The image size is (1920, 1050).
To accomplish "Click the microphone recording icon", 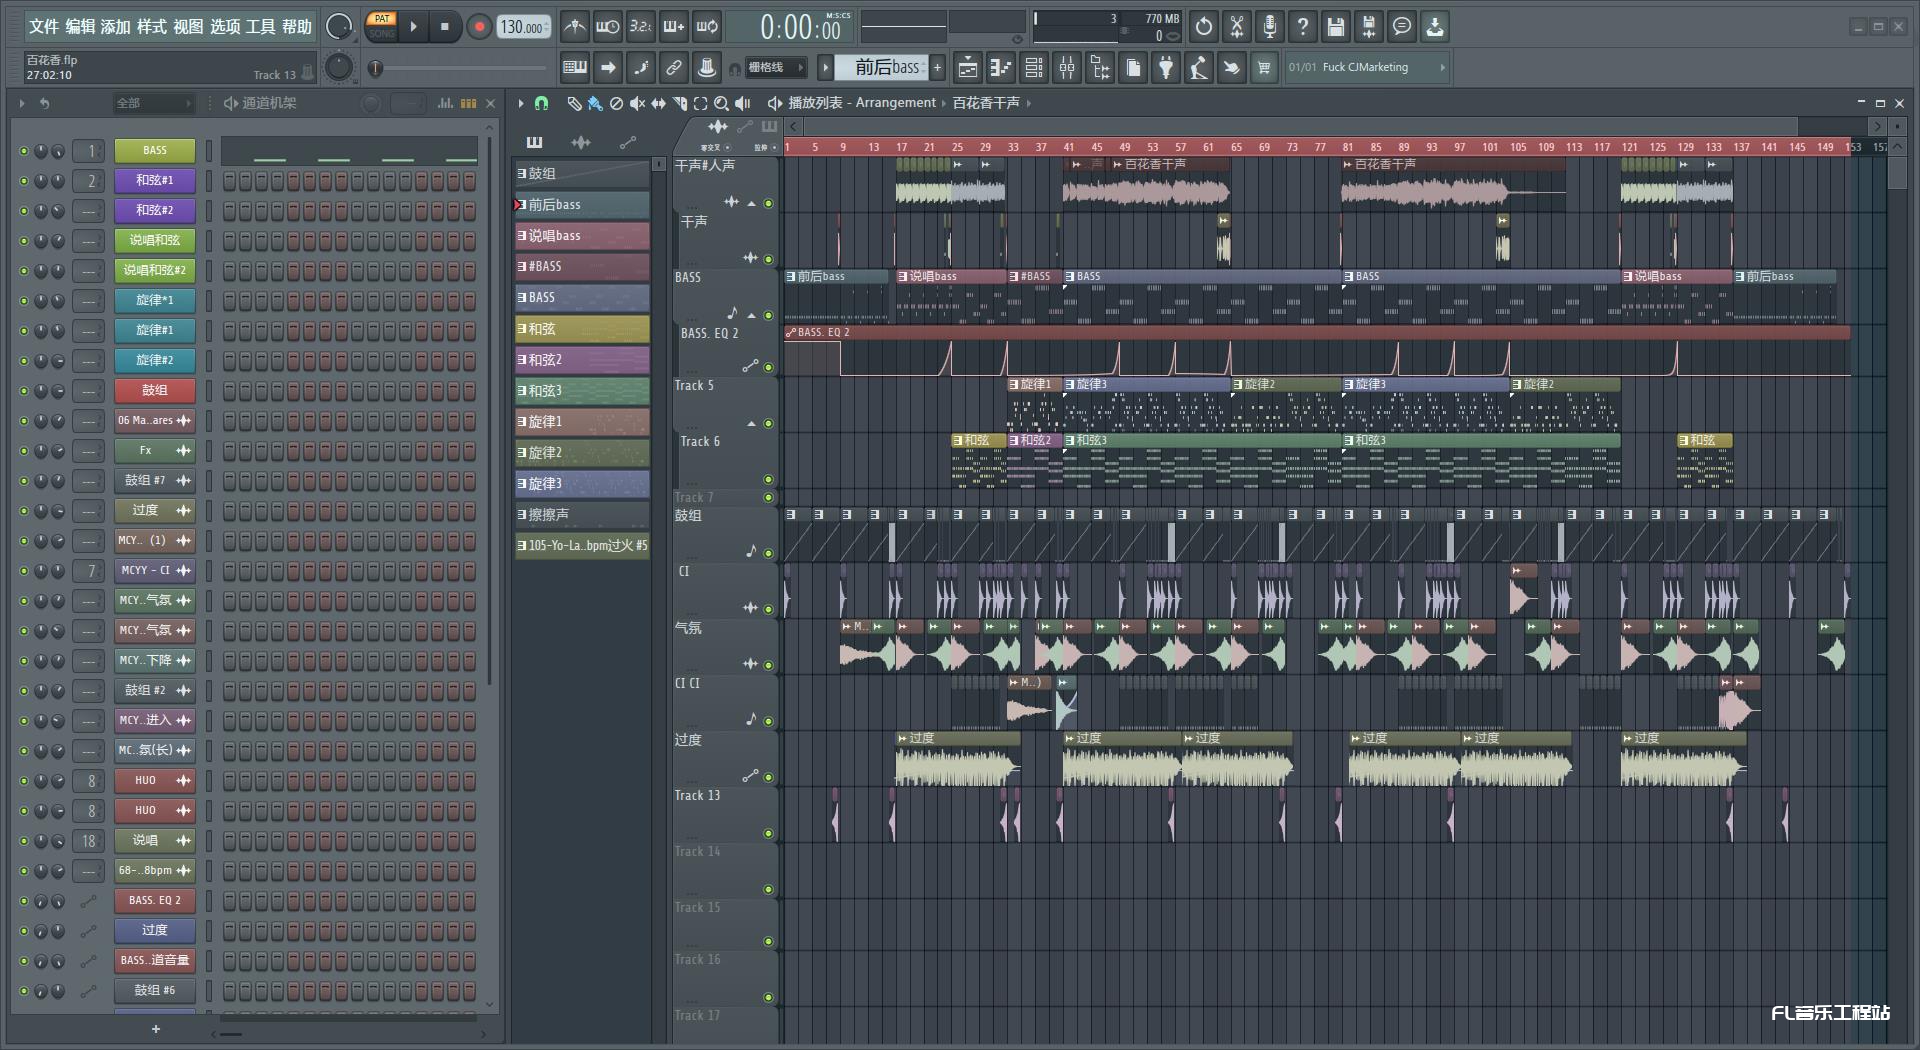I will tap(1270, 27).
